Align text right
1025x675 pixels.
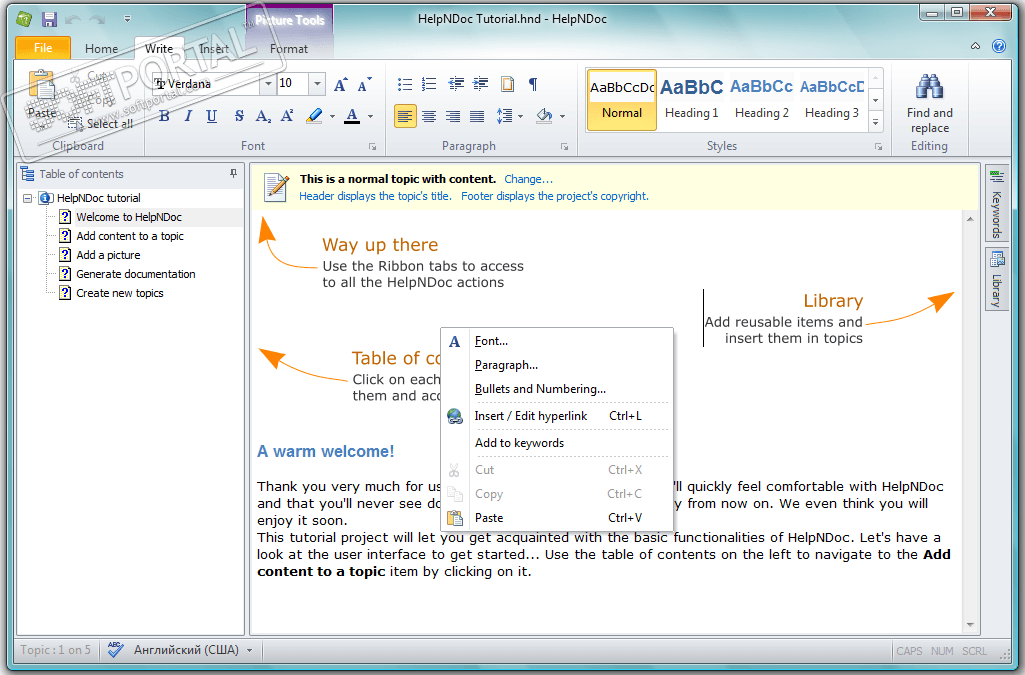[452, 116]
